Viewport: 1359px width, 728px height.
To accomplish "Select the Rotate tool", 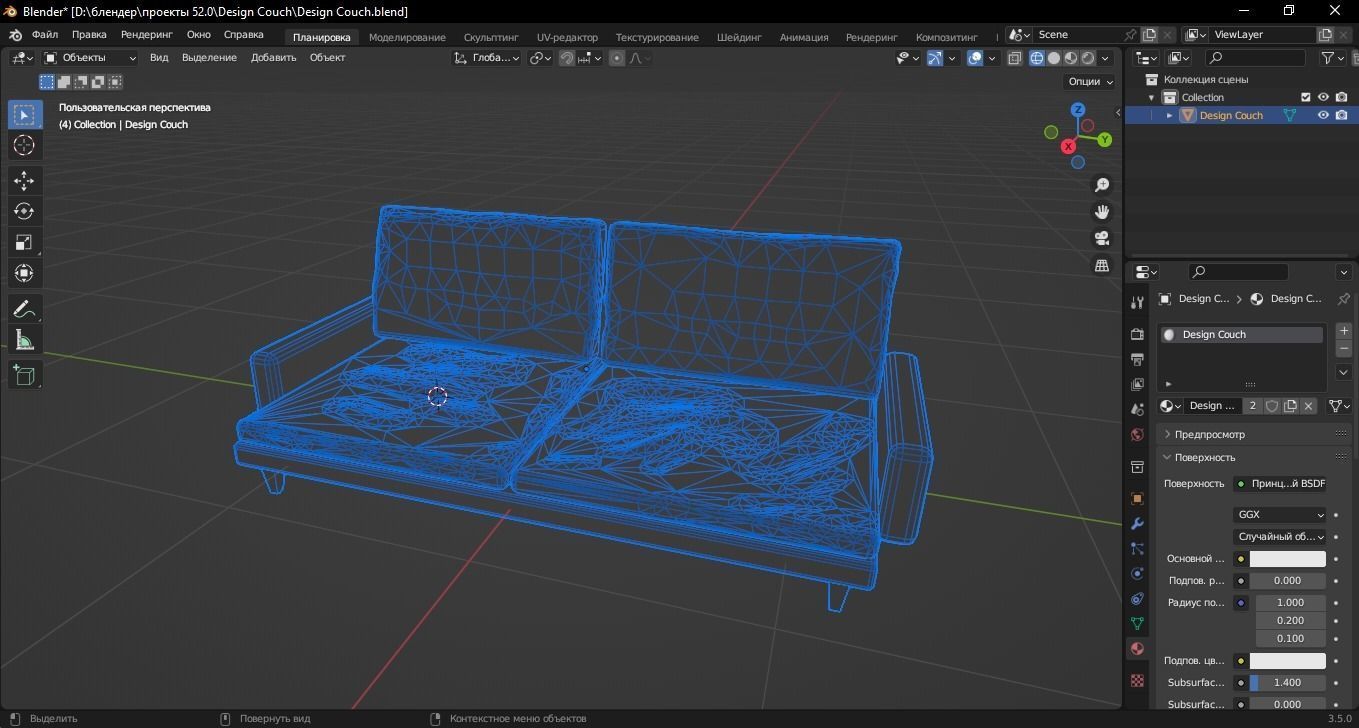I will 24,211.
